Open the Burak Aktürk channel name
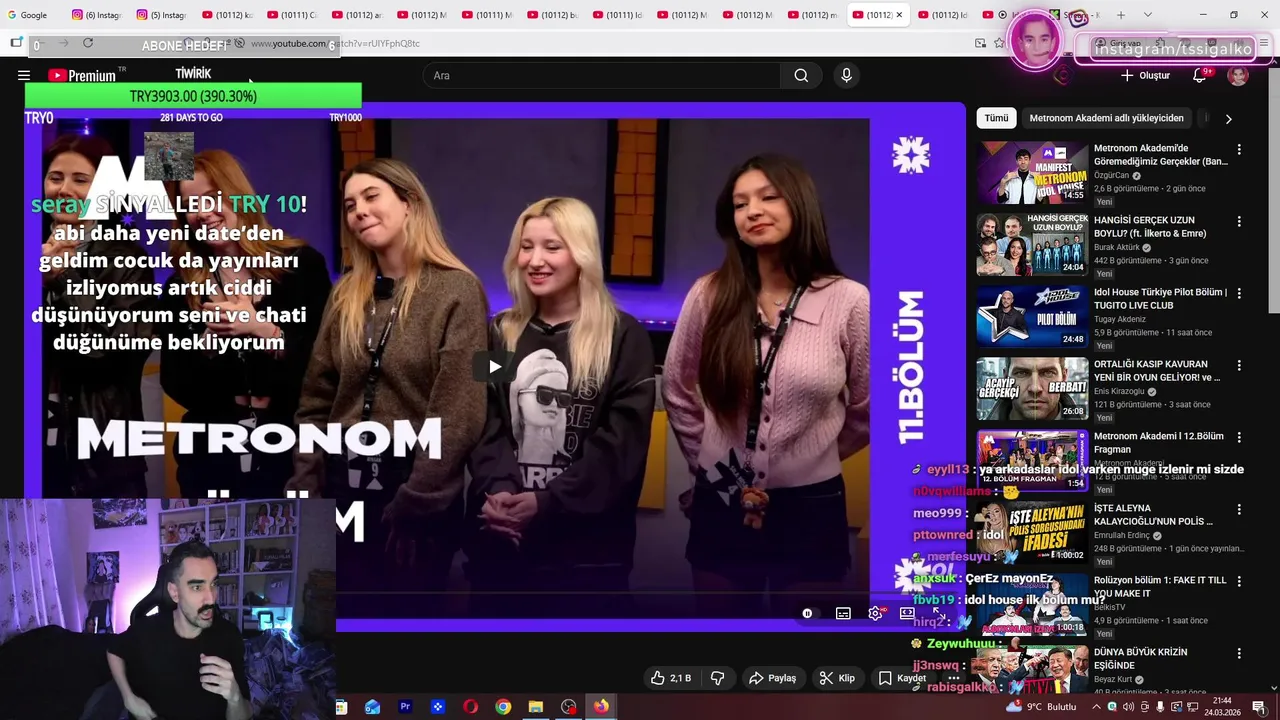1280x720 pixels. pos(1117,247)
